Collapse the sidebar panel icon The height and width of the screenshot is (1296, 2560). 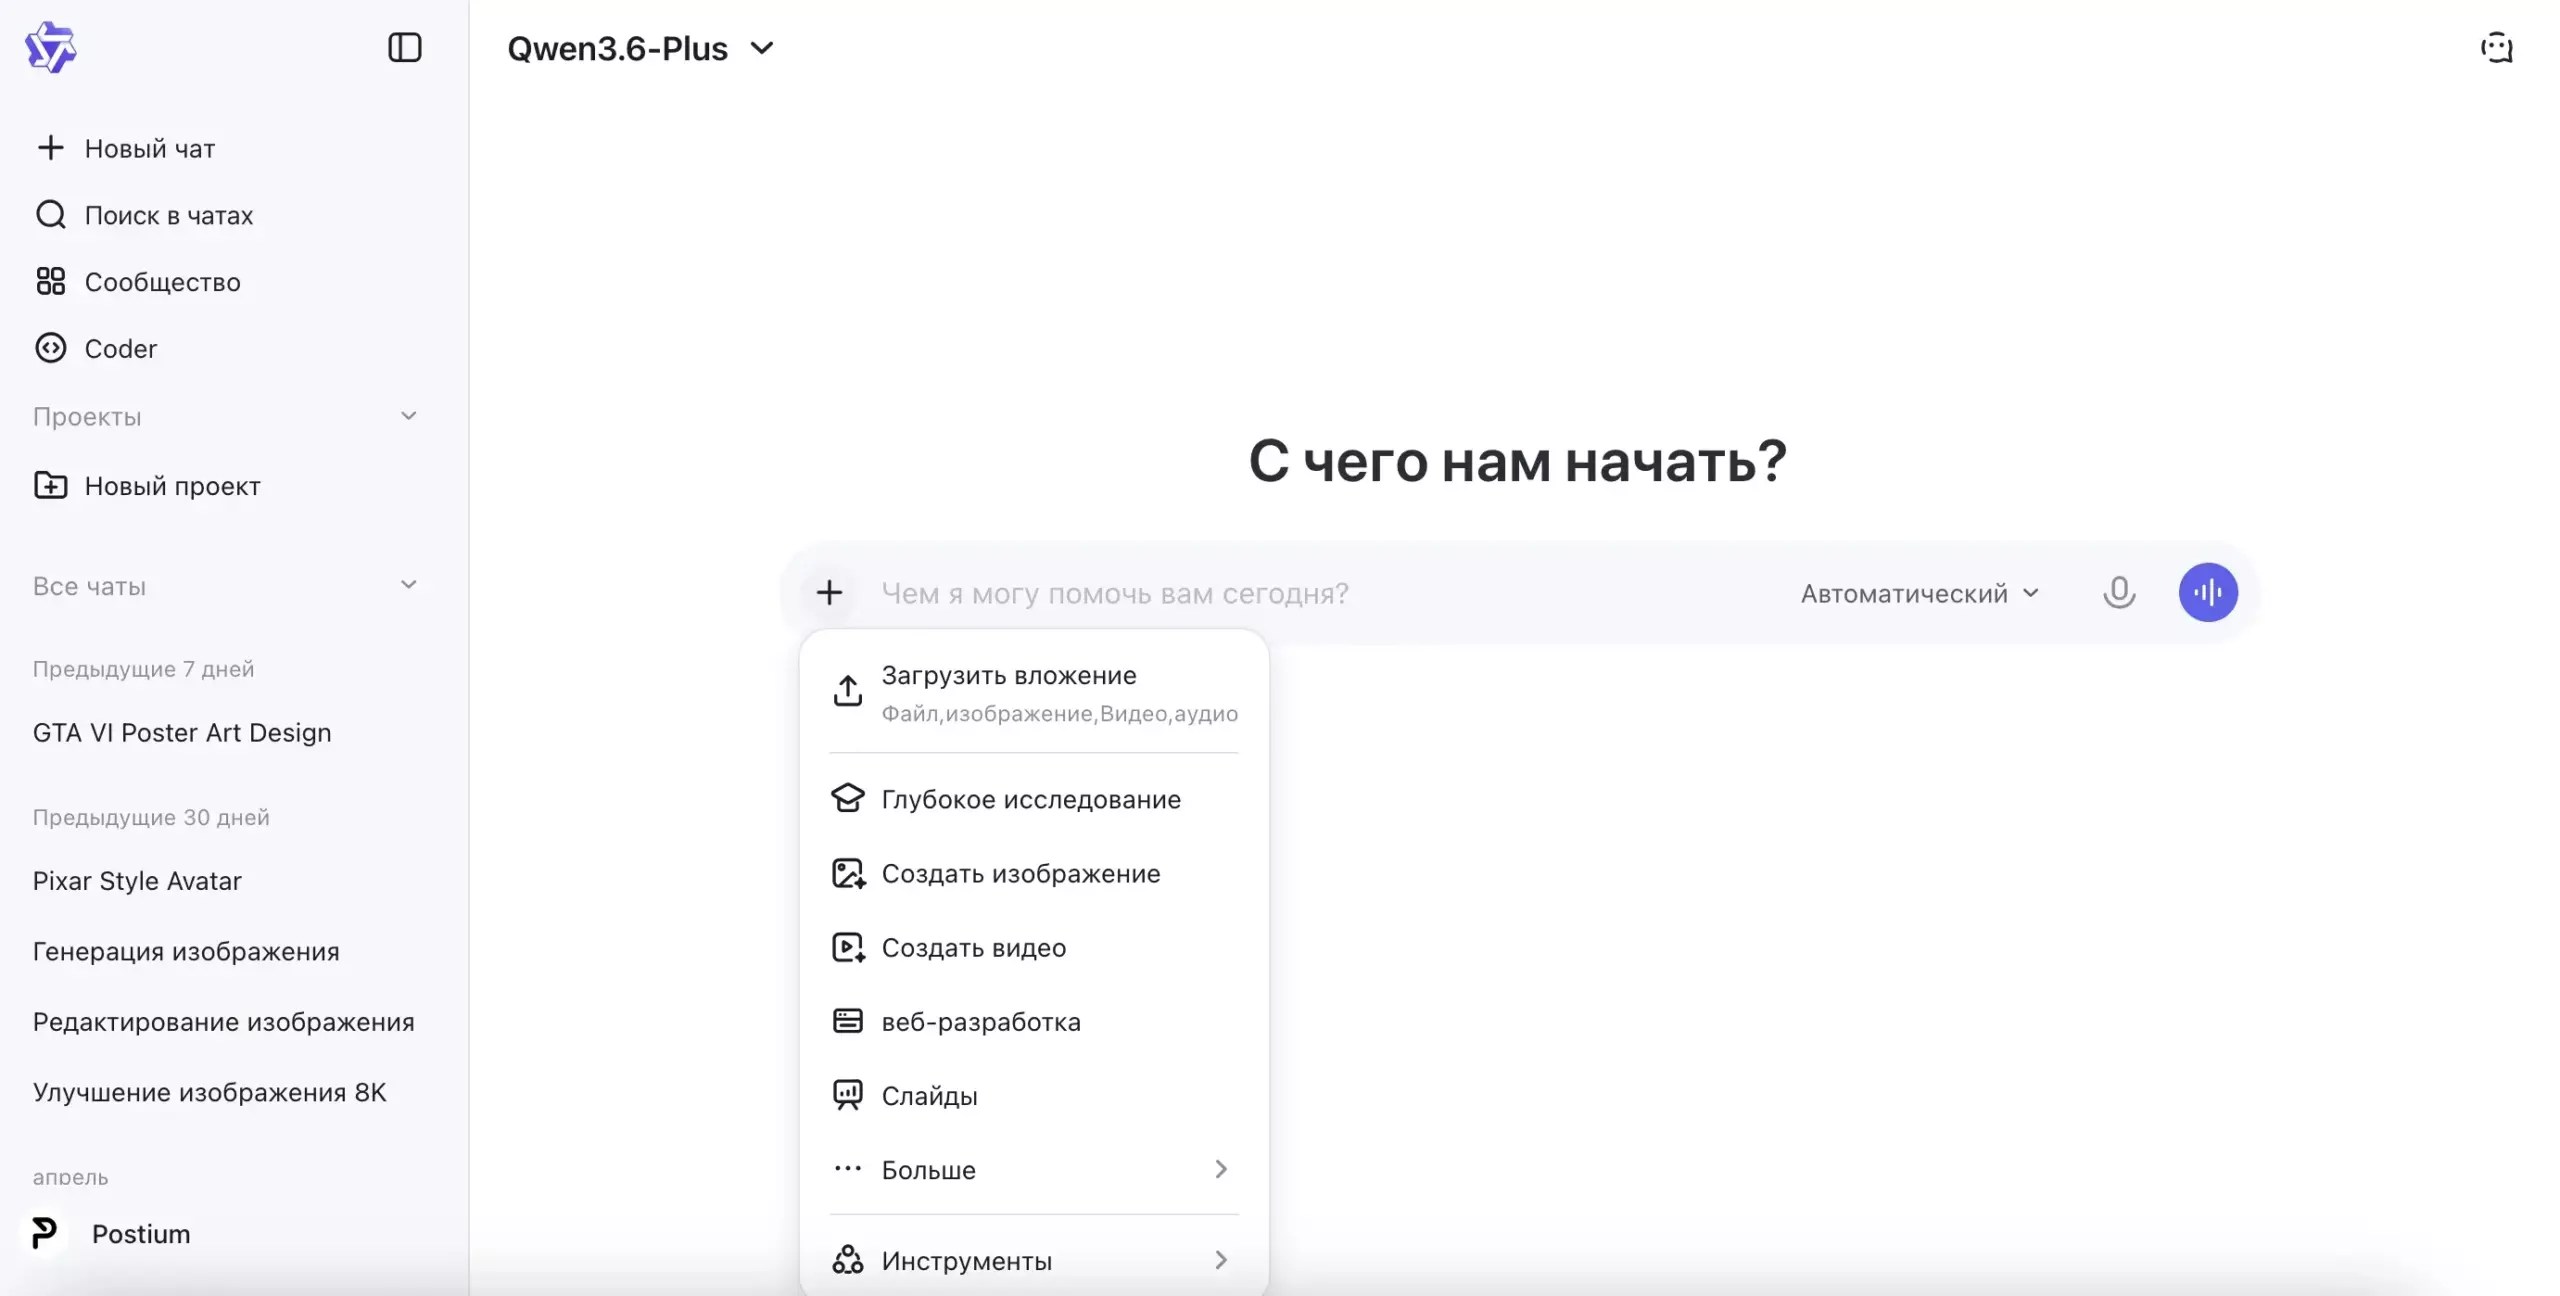coord(405,48)
